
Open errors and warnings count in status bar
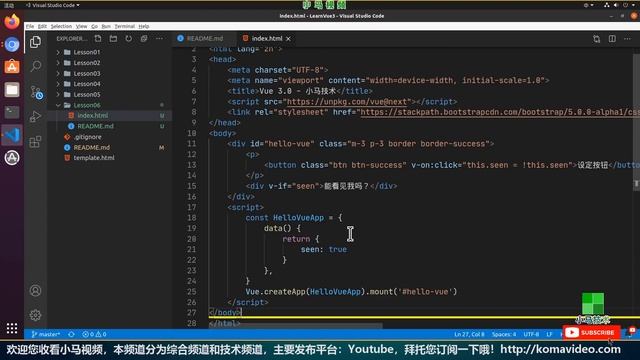94,334
